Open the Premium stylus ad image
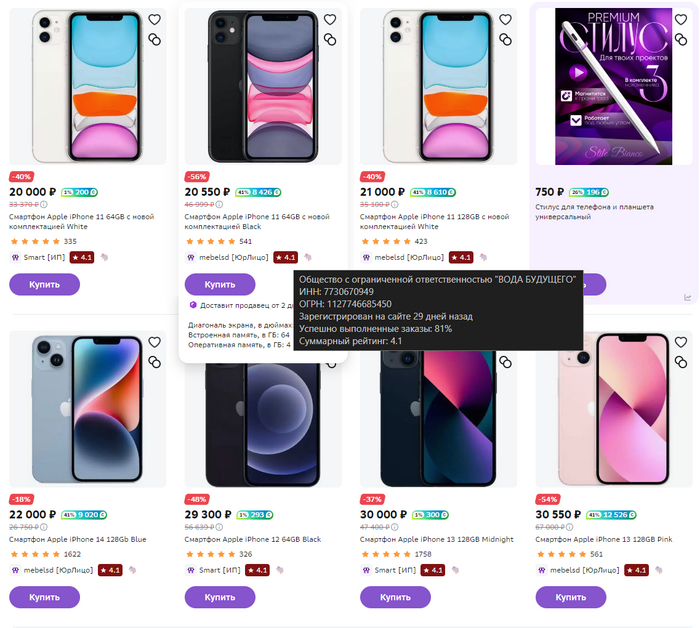Image resolution: width=700 pixels, height=628 pixels. click(612, 85)
